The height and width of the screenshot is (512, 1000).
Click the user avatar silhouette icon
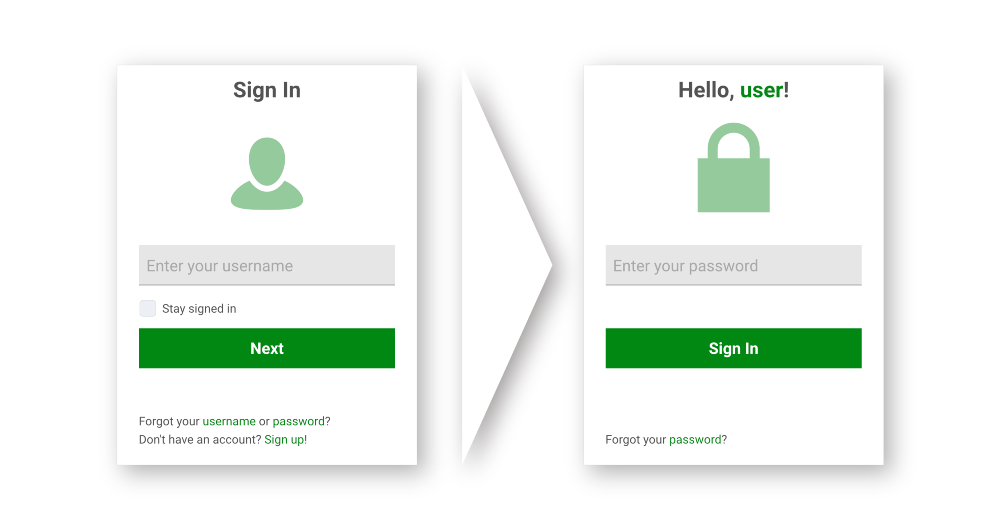(x=267, y=174)
